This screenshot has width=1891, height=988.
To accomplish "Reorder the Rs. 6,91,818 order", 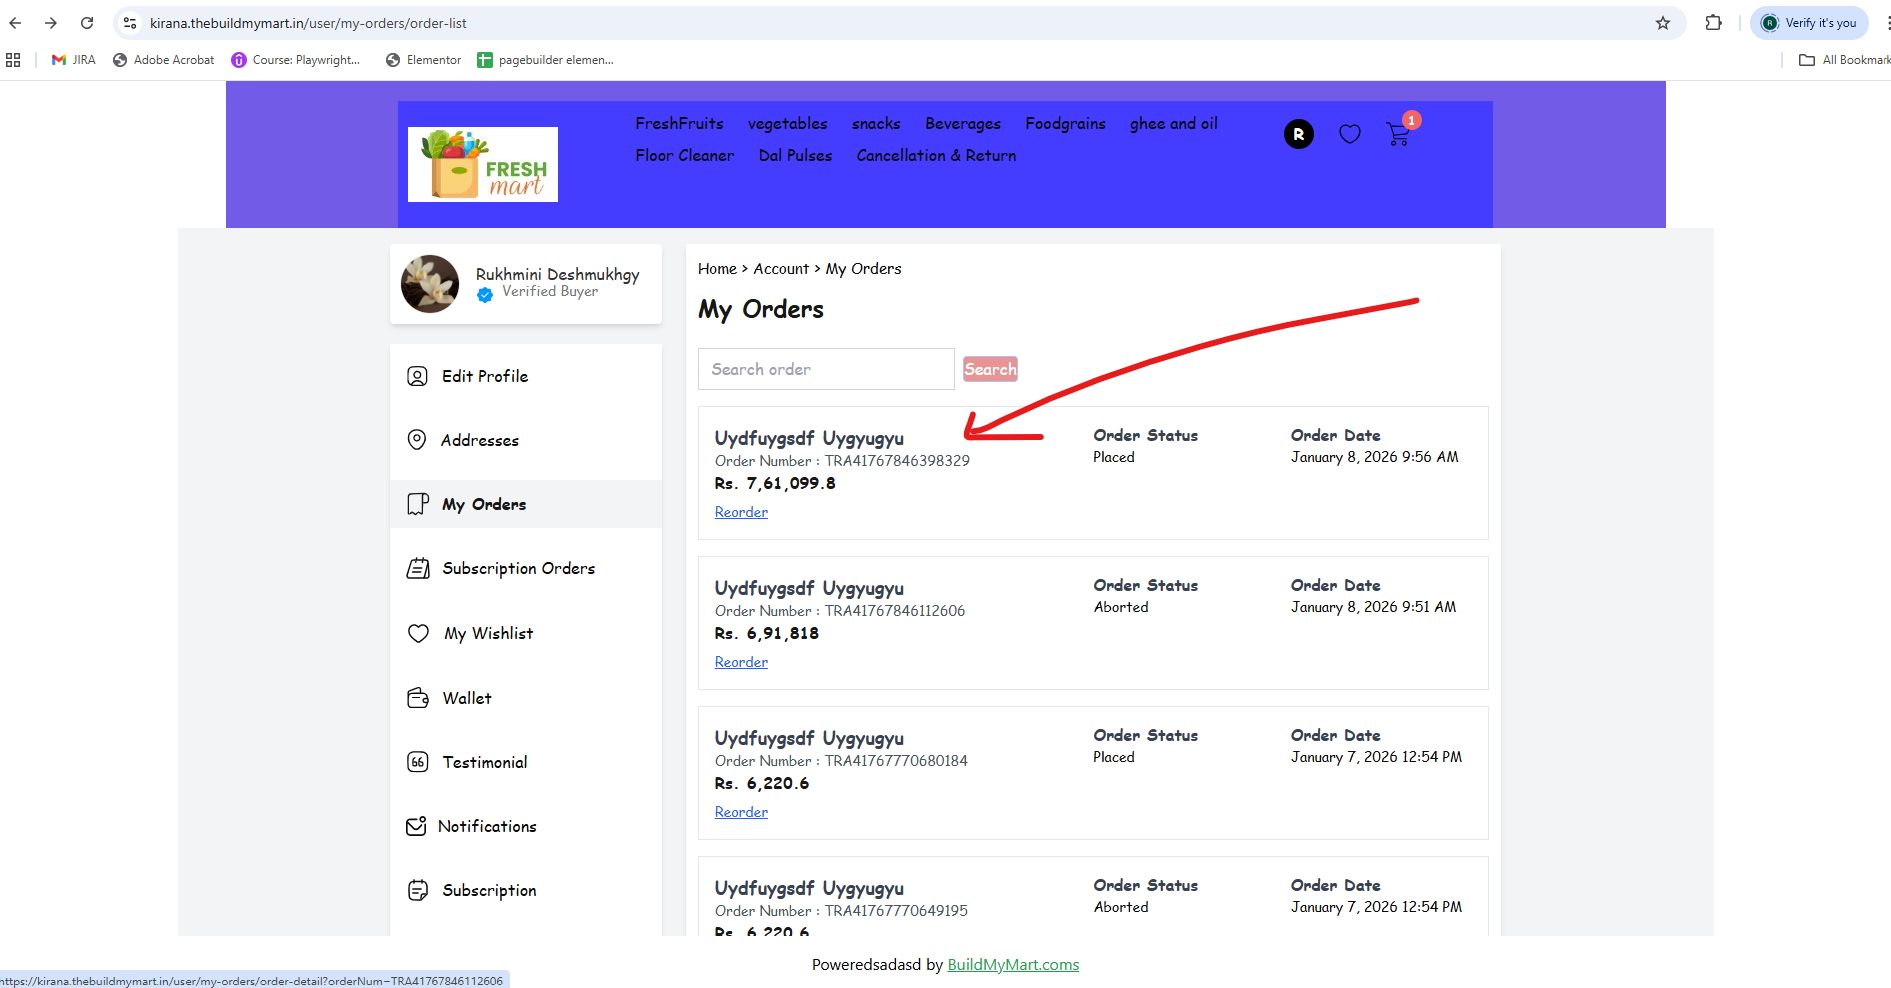I will point(741,662).
